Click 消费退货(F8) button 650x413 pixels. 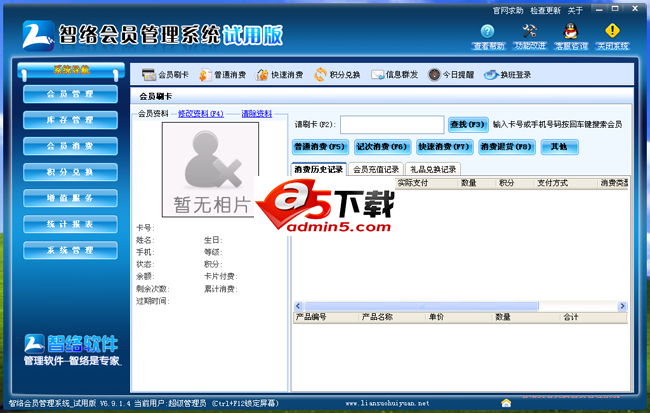click(506, 147)
